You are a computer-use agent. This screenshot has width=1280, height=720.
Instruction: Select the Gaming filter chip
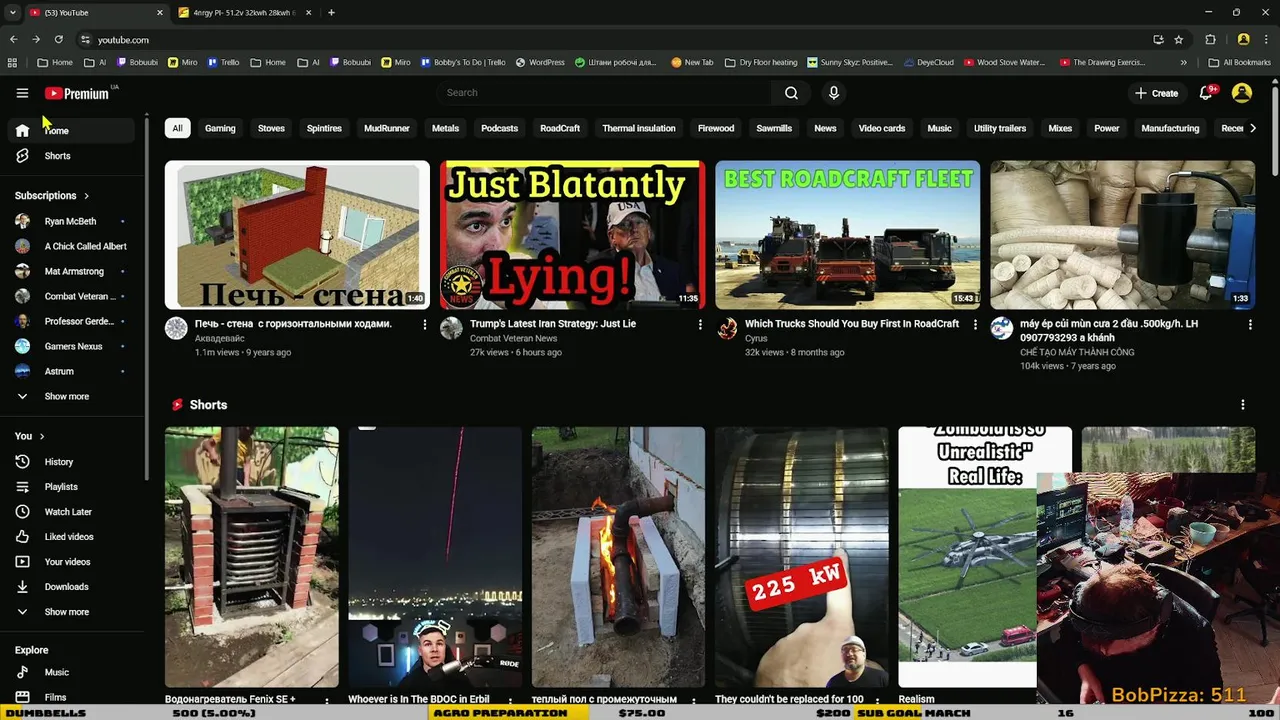(x=220, y=128)
